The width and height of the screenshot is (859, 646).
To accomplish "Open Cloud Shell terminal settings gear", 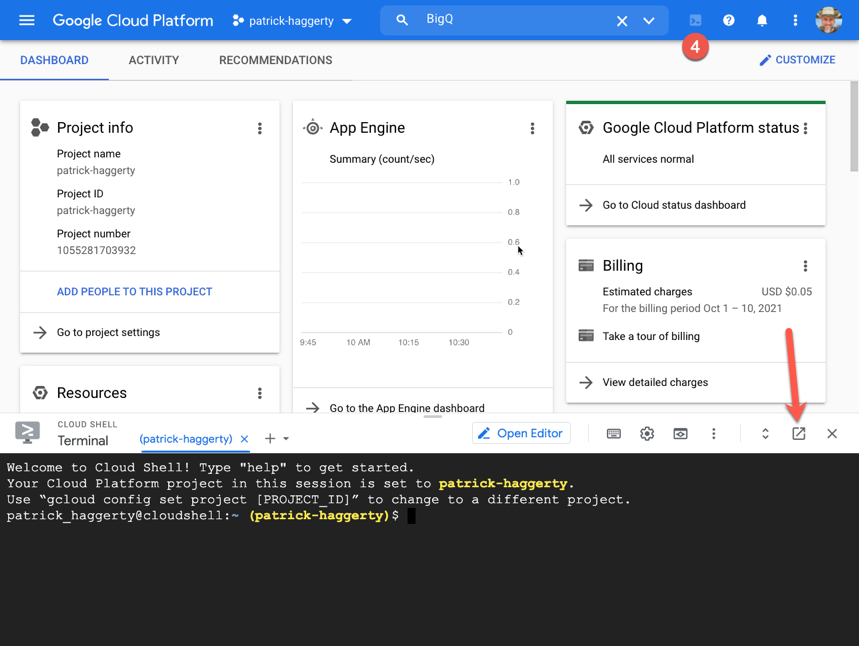I will [647, 434].
